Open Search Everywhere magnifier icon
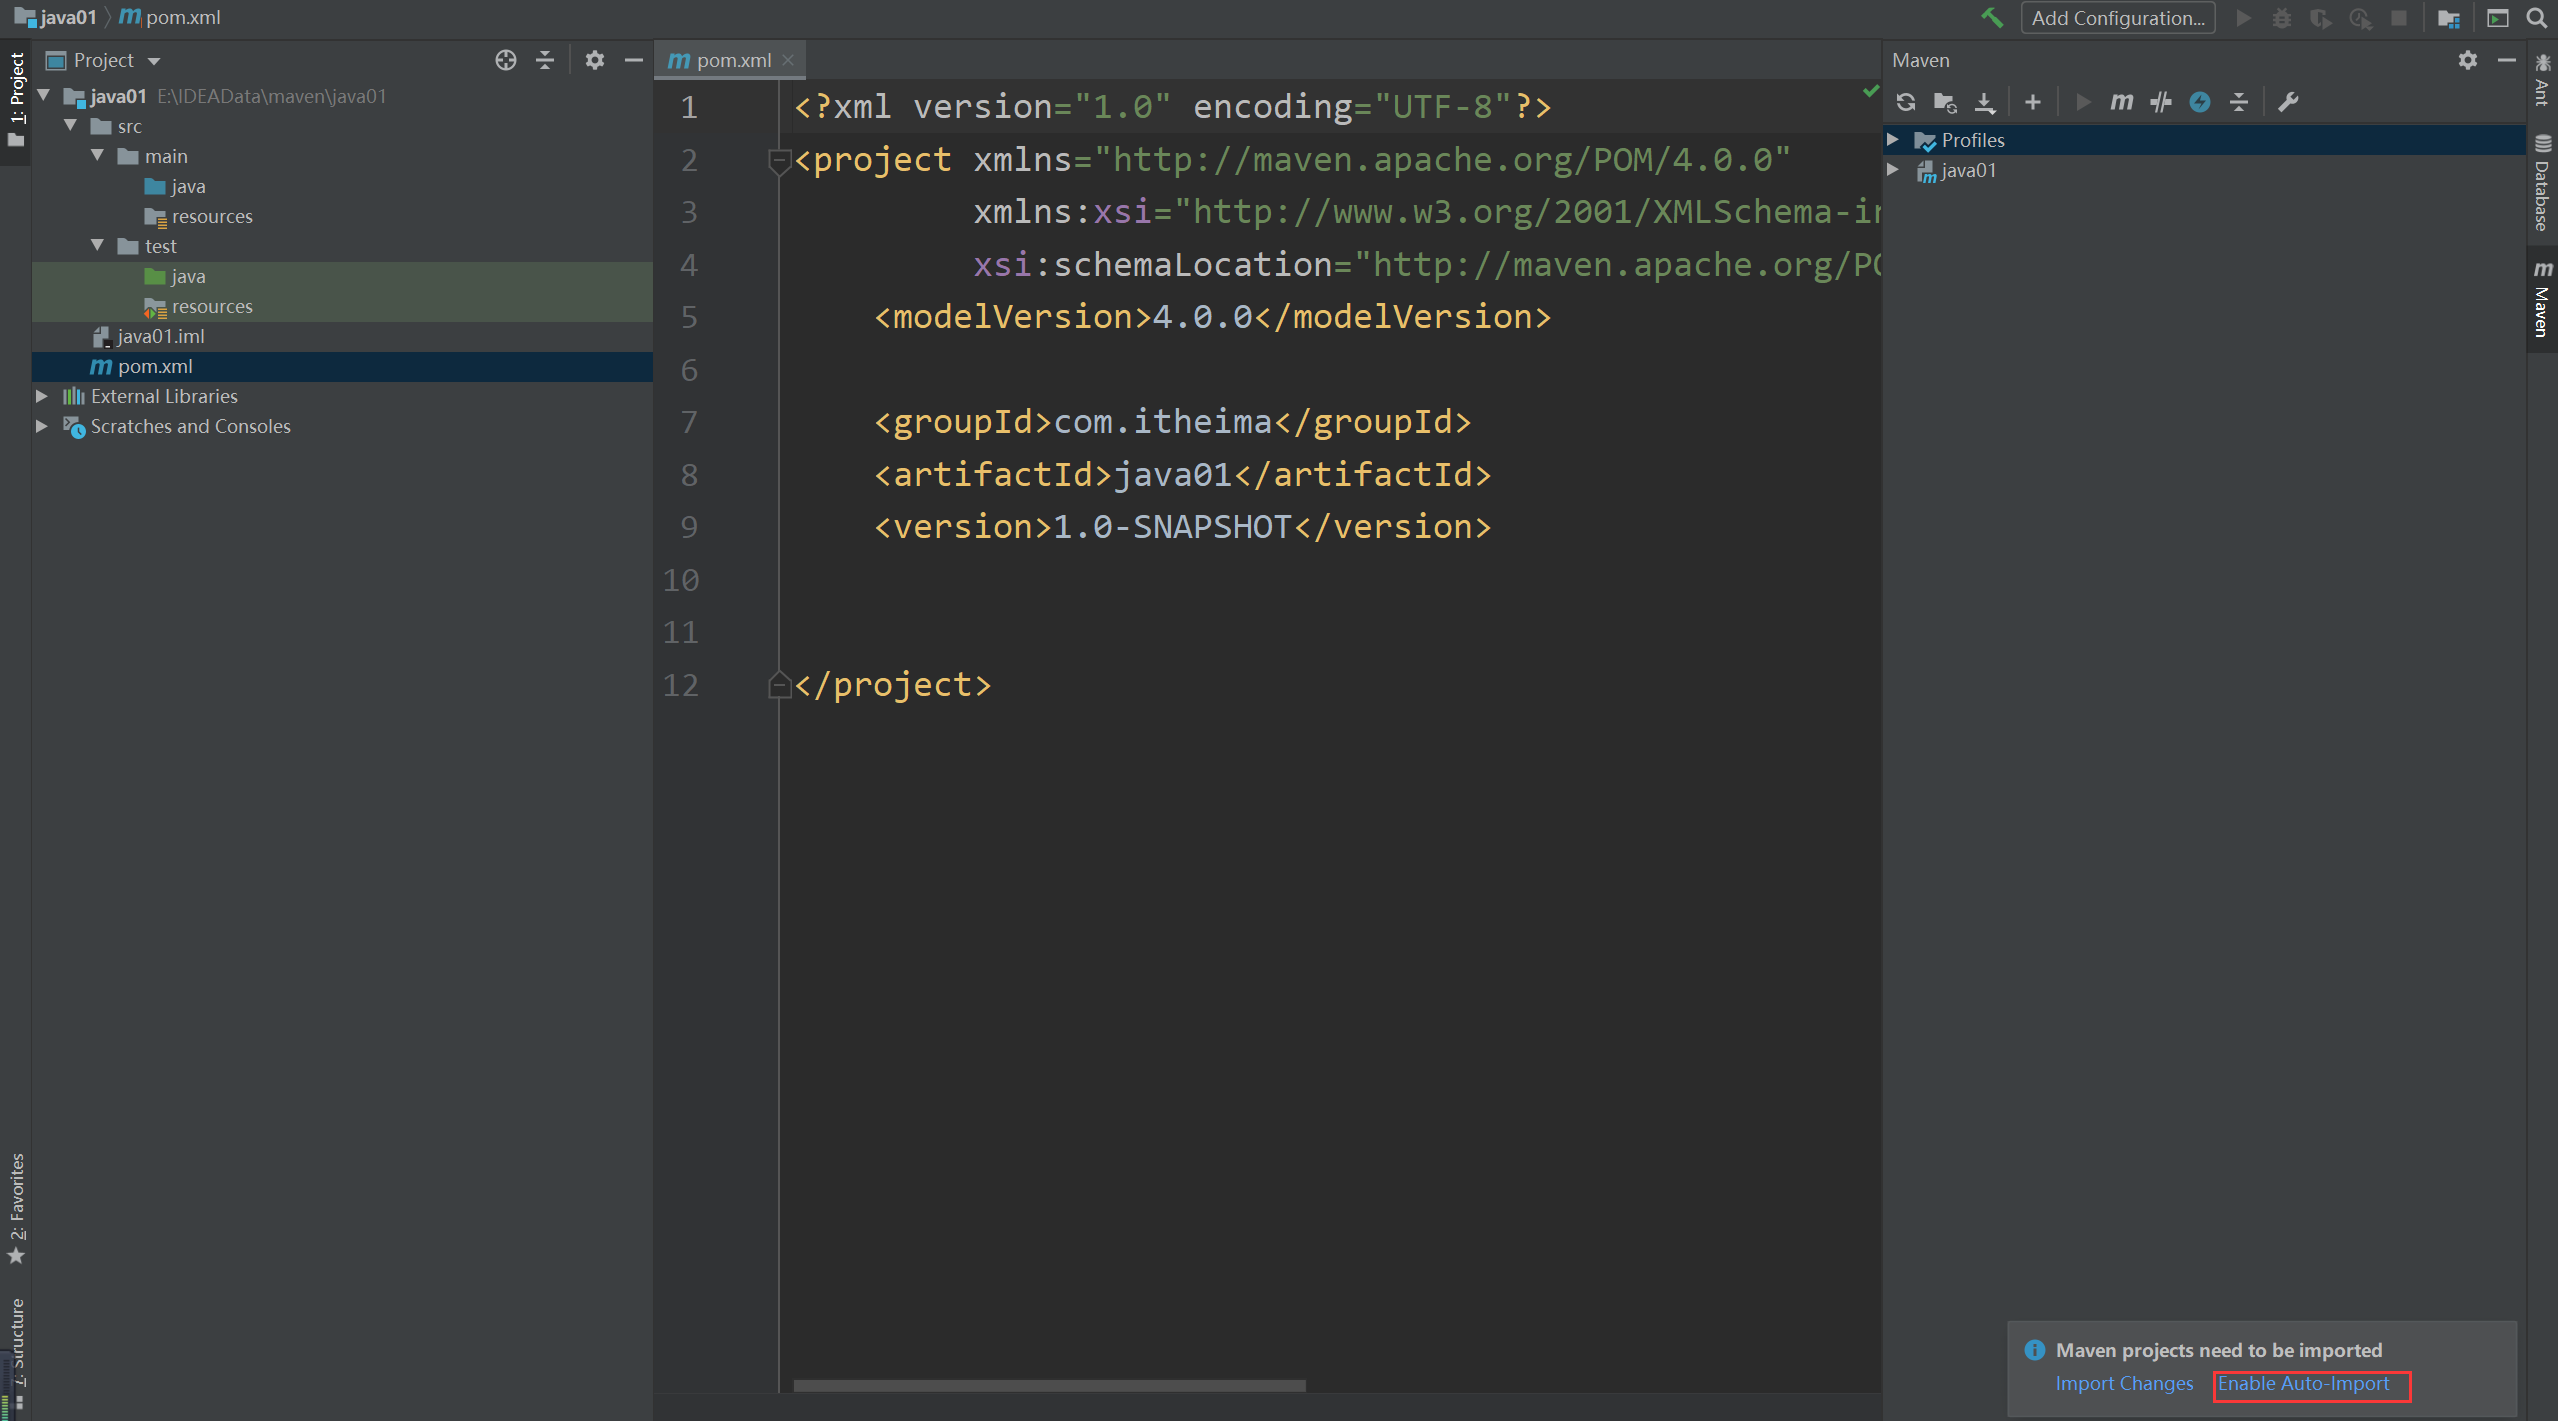This screenshot has width=2558, height=1421. [x=2537, y=18]
